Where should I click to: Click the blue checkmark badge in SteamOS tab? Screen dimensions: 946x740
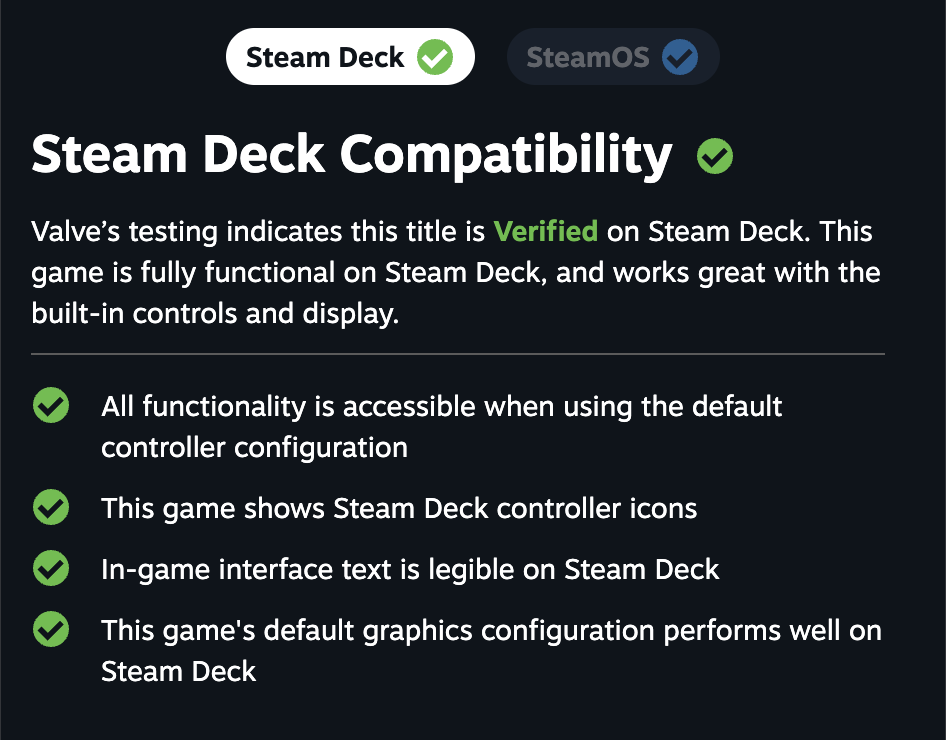point(681,58)
